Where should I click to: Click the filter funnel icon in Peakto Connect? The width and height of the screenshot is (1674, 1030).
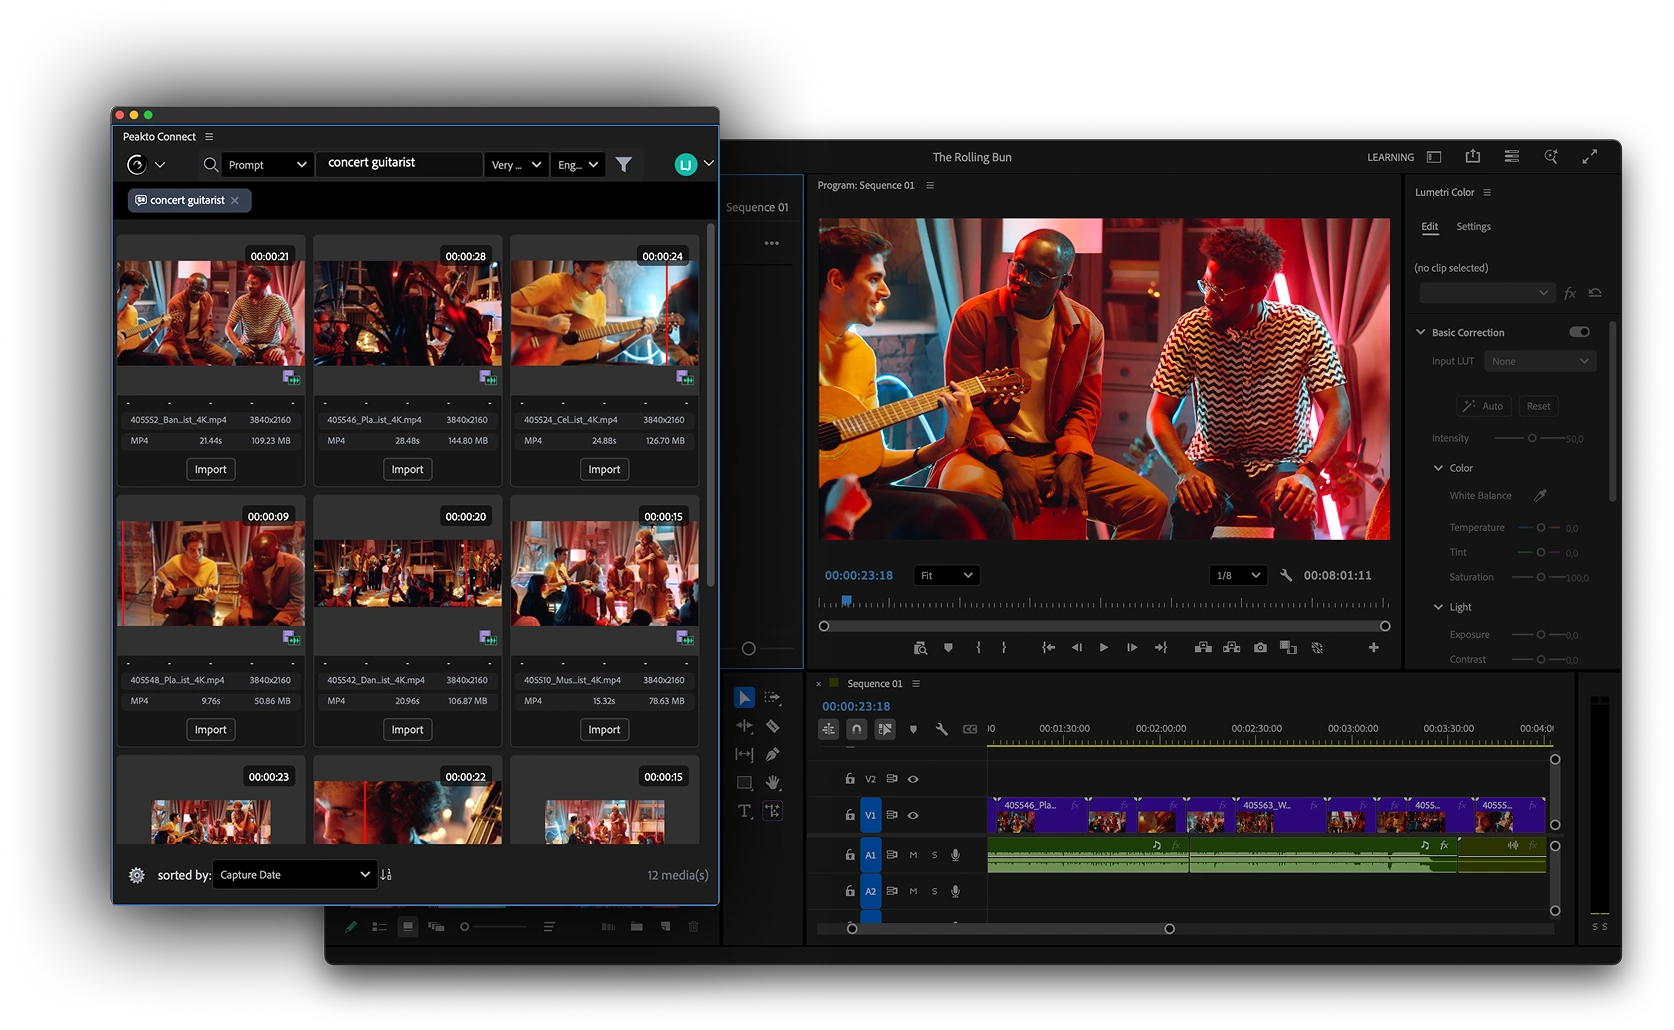click(625, 164)
